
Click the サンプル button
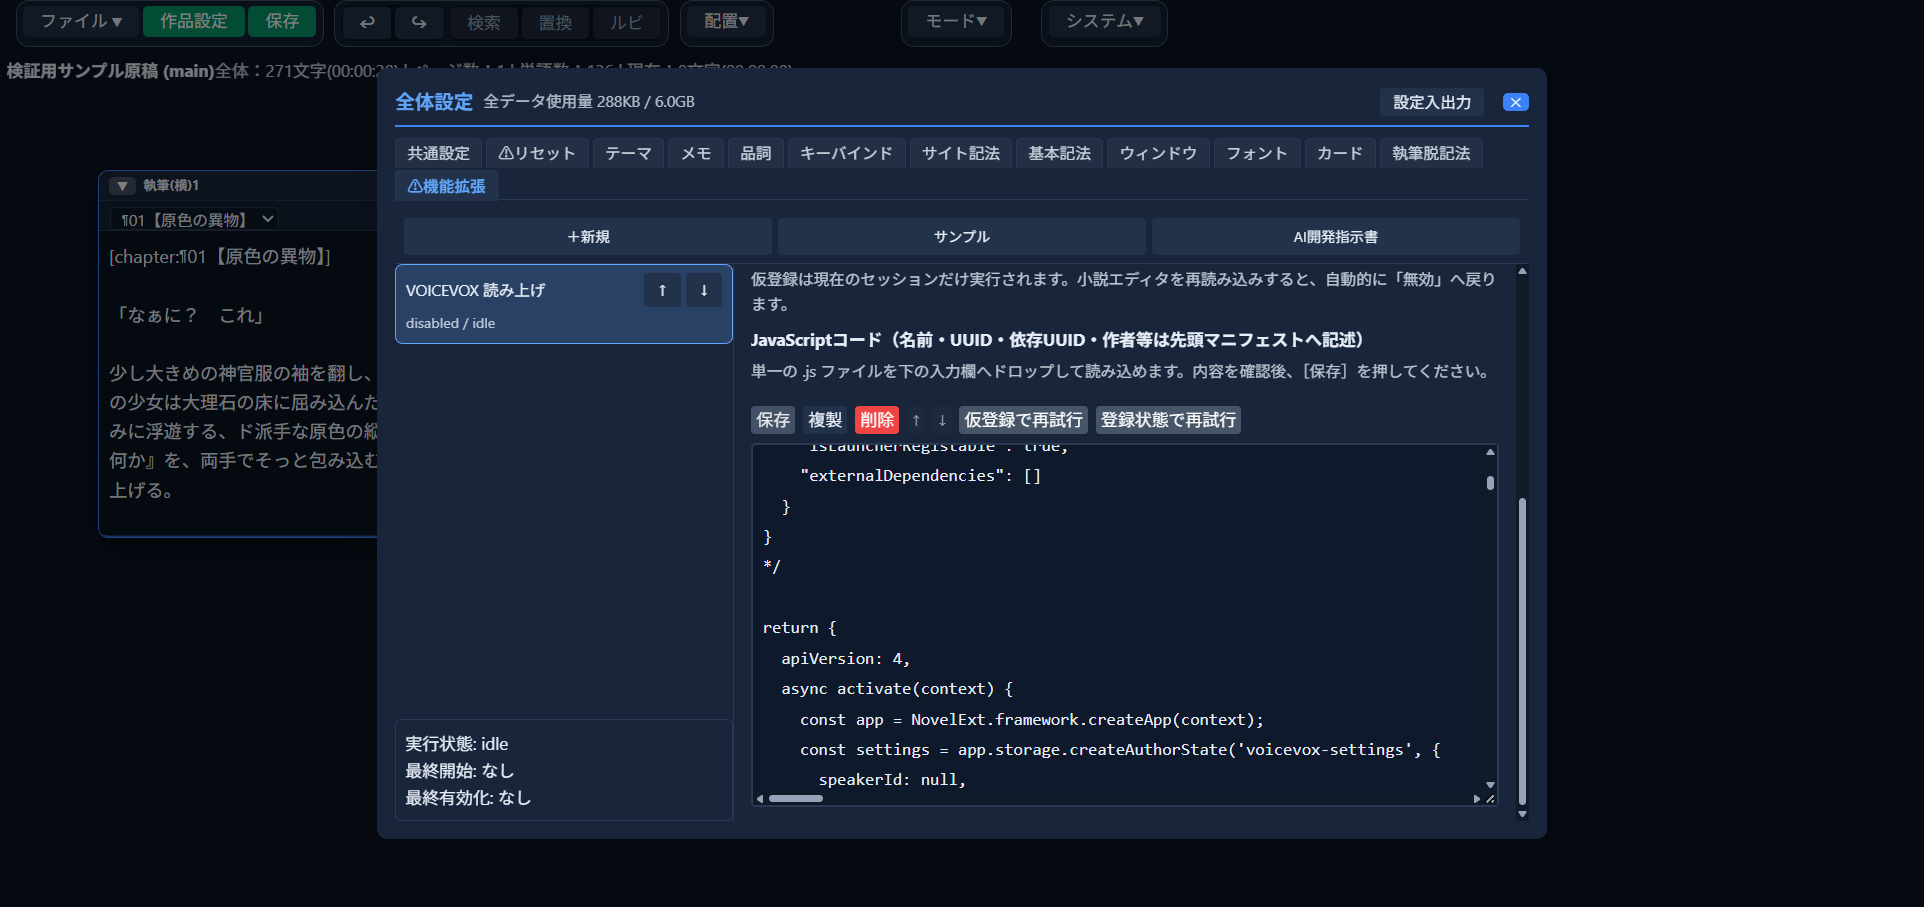point(962,237)
